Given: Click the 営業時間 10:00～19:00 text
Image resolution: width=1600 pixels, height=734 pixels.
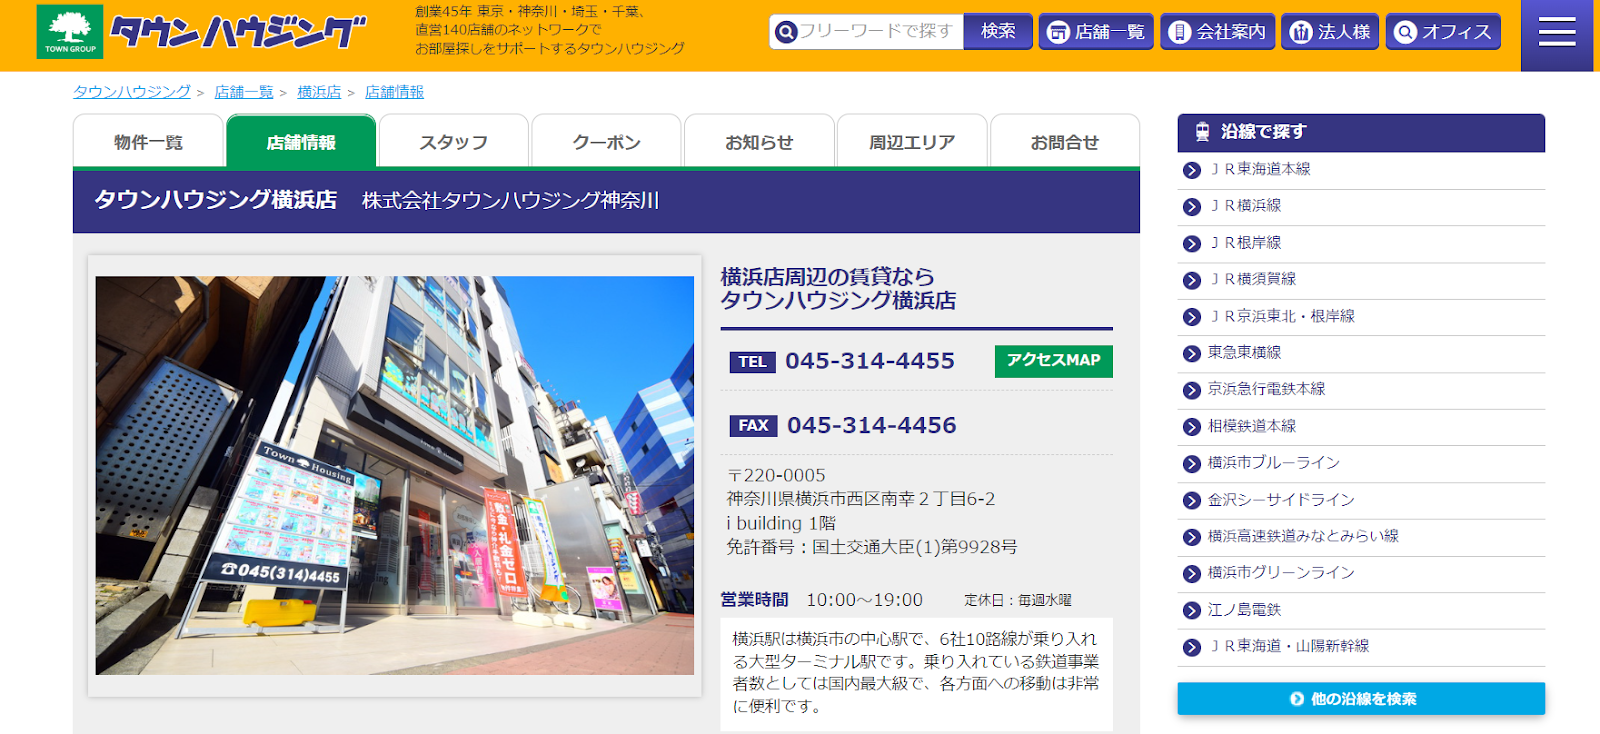Looking at the screenshot, I should tap(822, 600).
